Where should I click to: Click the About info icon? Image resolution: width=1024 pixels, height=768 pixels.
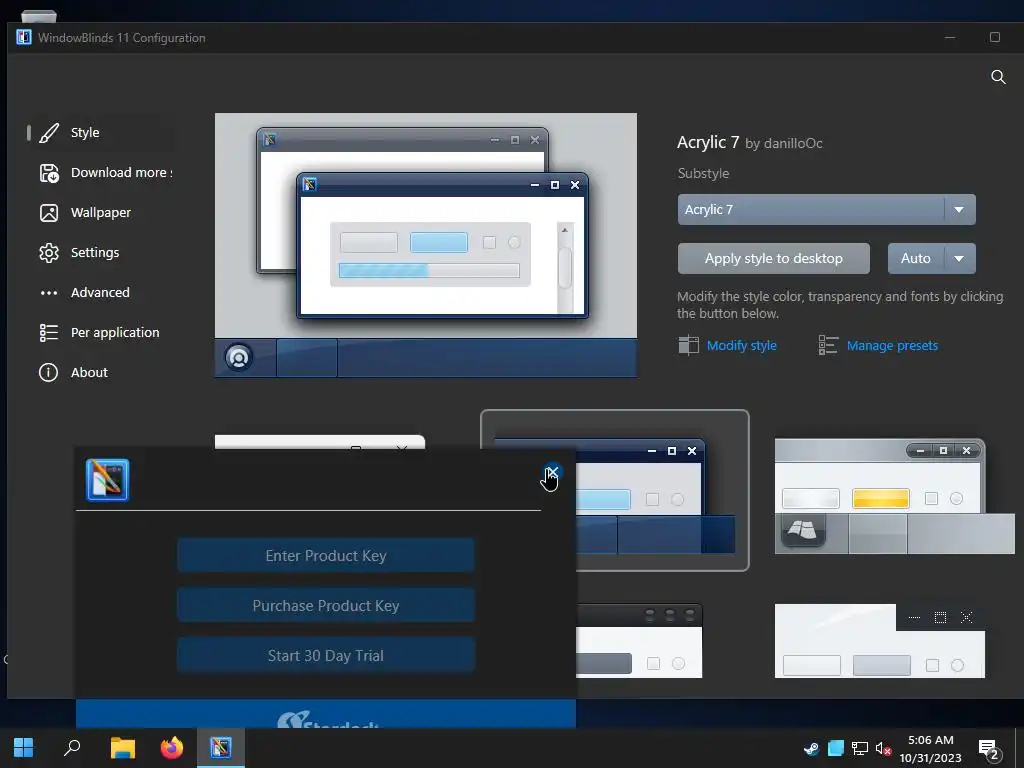(48, 372)
